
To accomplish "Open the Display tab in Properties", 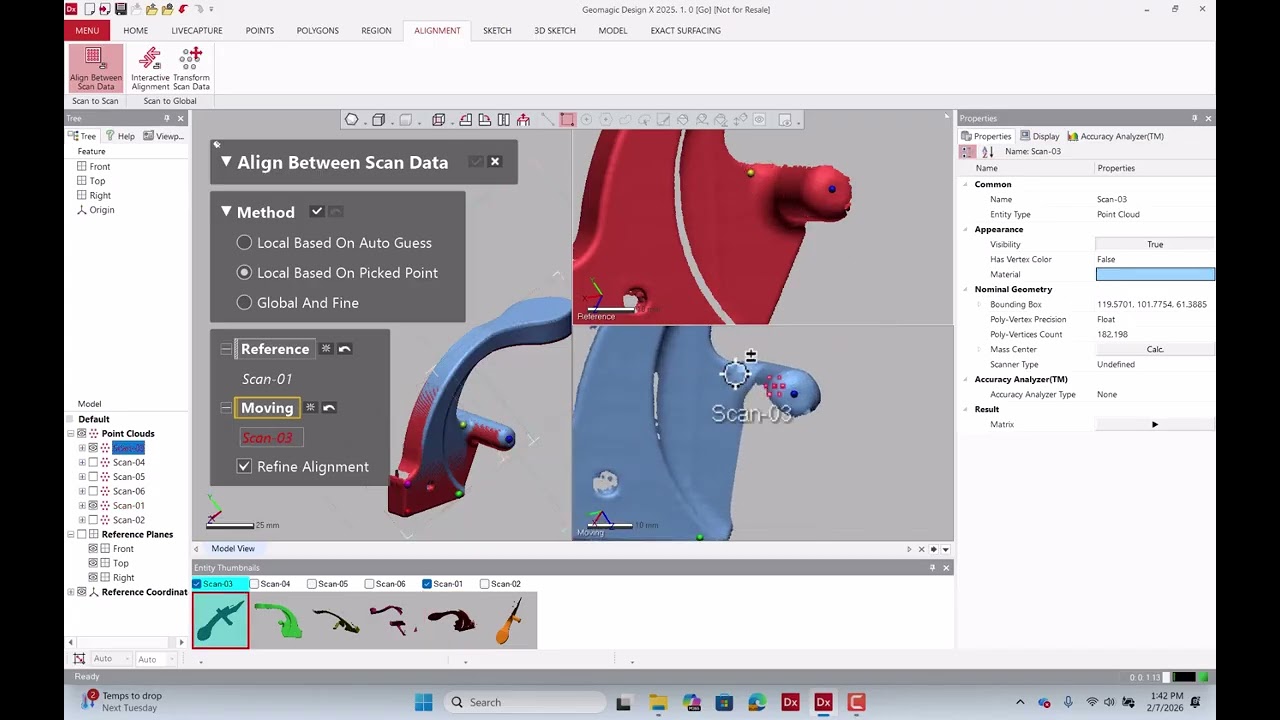I will click(1039, 136).
